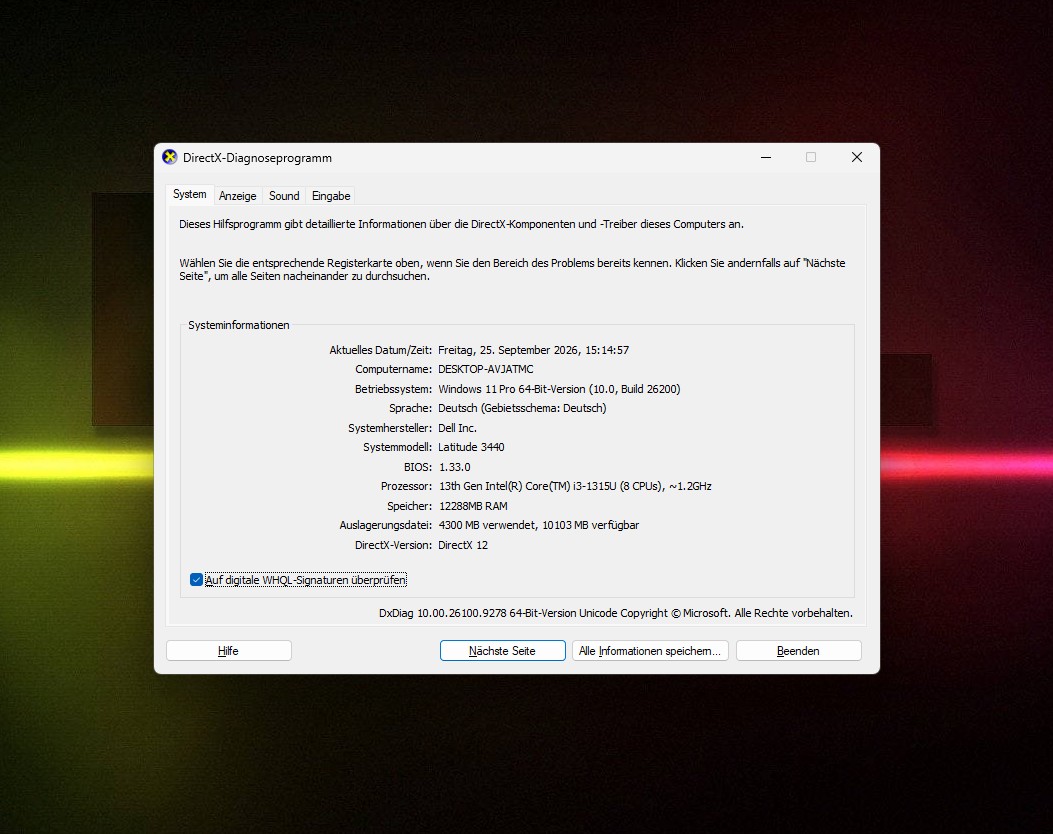
Task: Click the Systeminformationen group label
Action: 238,325
